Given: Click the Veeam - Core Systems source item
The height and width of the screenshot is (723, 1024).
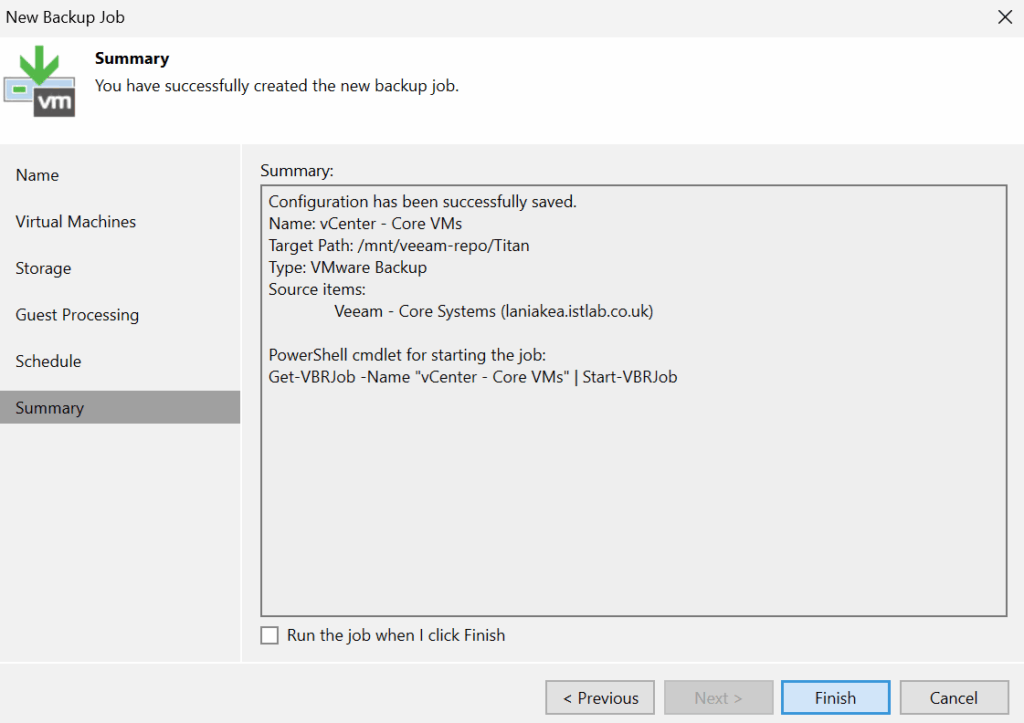Looking at the screenshot, I should coord(494,311).
